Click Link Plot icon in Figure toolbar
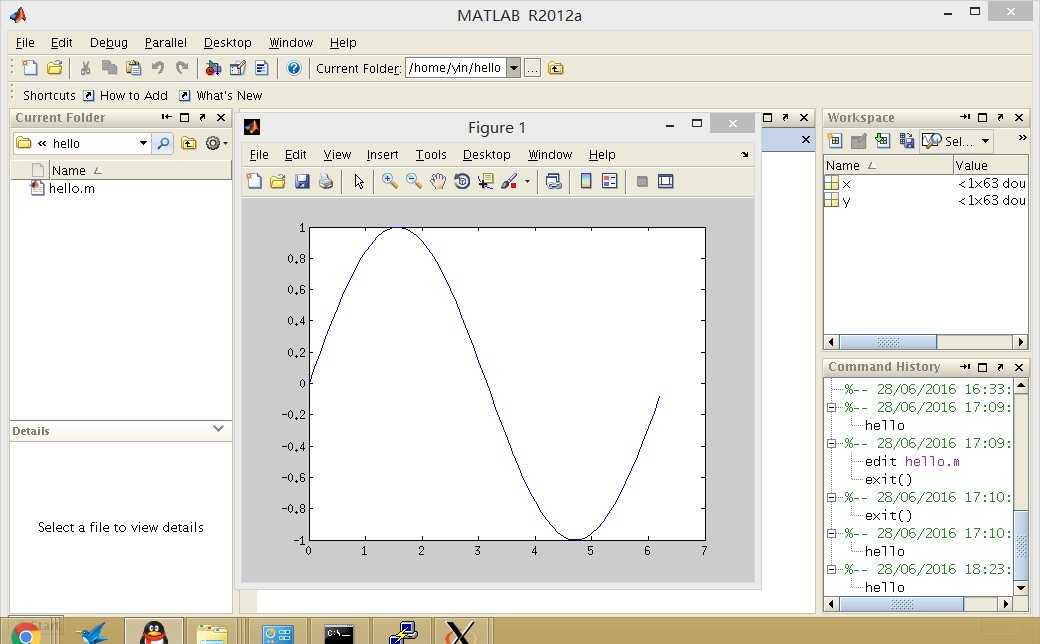 (553, 181)
